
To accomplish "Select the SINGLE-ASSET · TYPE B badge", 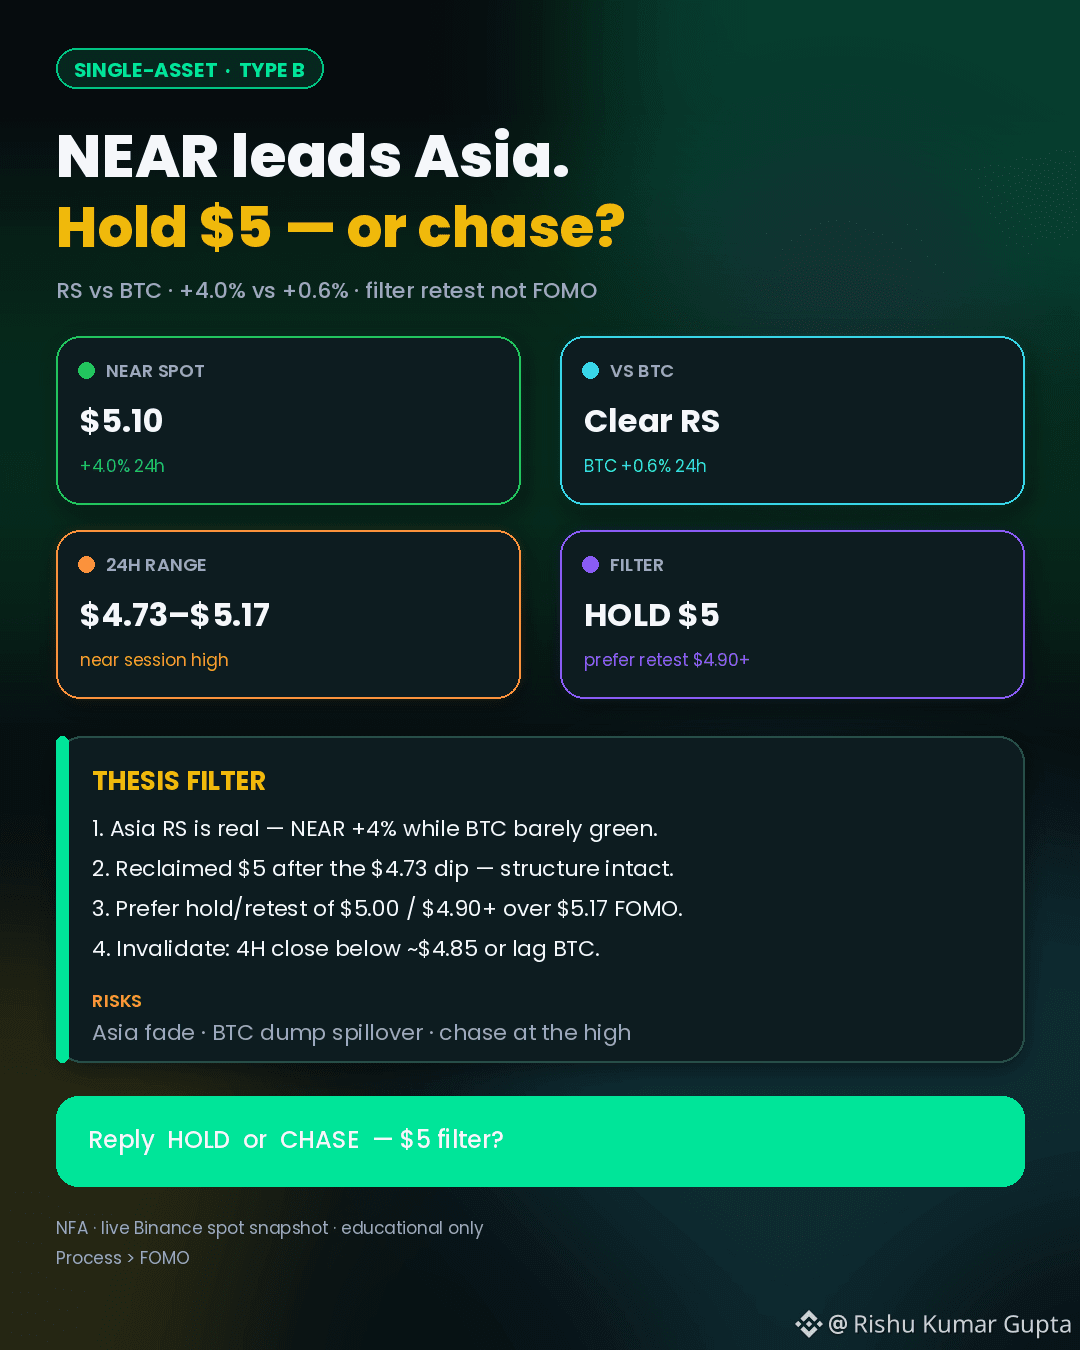I will click(x=190, y=69).
